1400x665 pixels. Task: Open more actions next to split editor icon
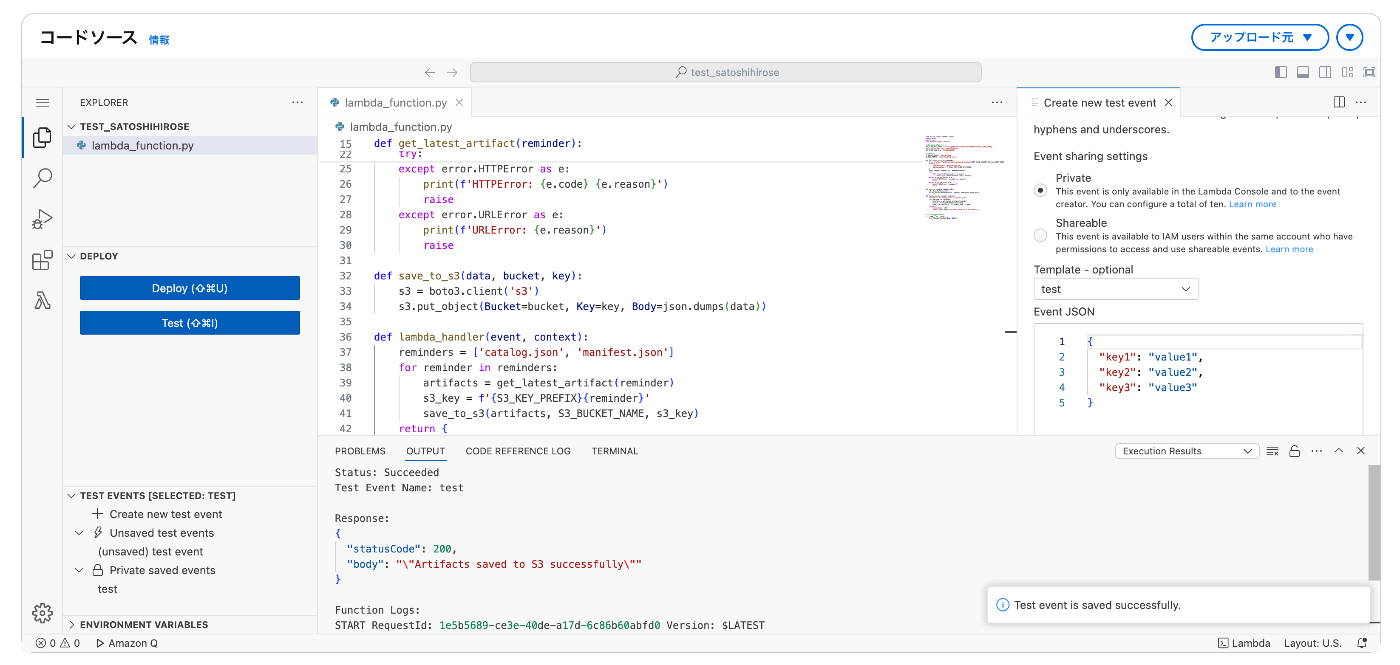click(x=1361, y=102)
